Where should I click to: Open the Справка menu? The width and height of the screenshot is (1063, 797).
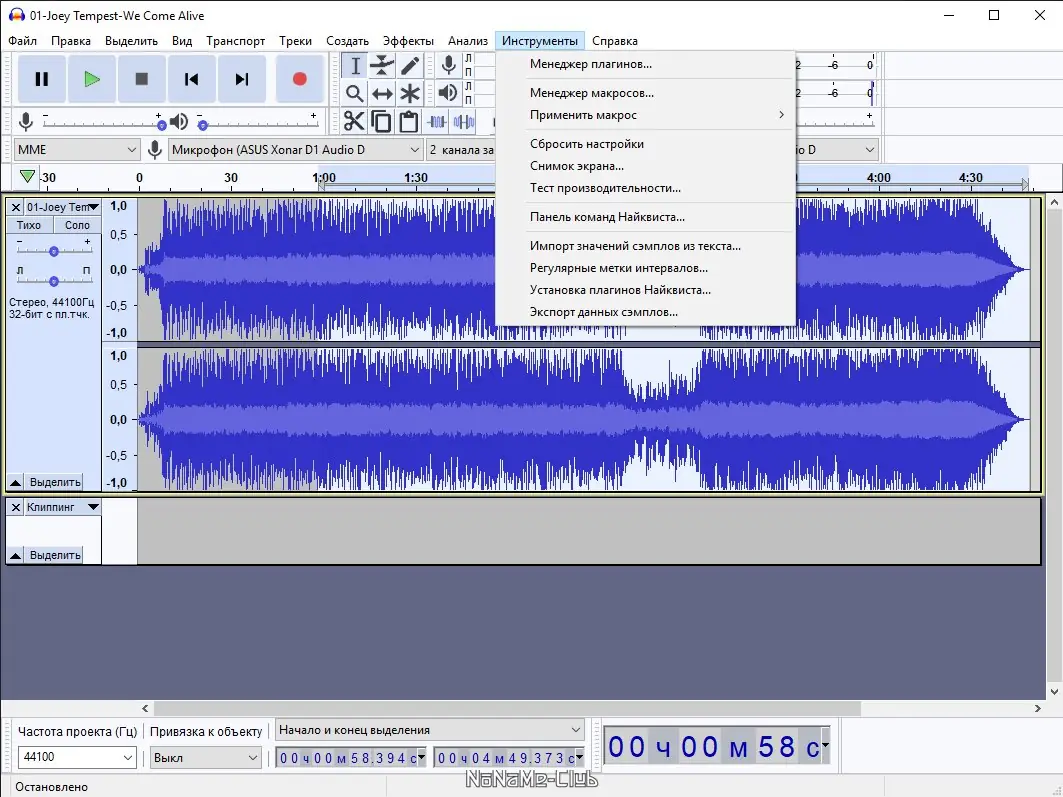tap(615, 41)
